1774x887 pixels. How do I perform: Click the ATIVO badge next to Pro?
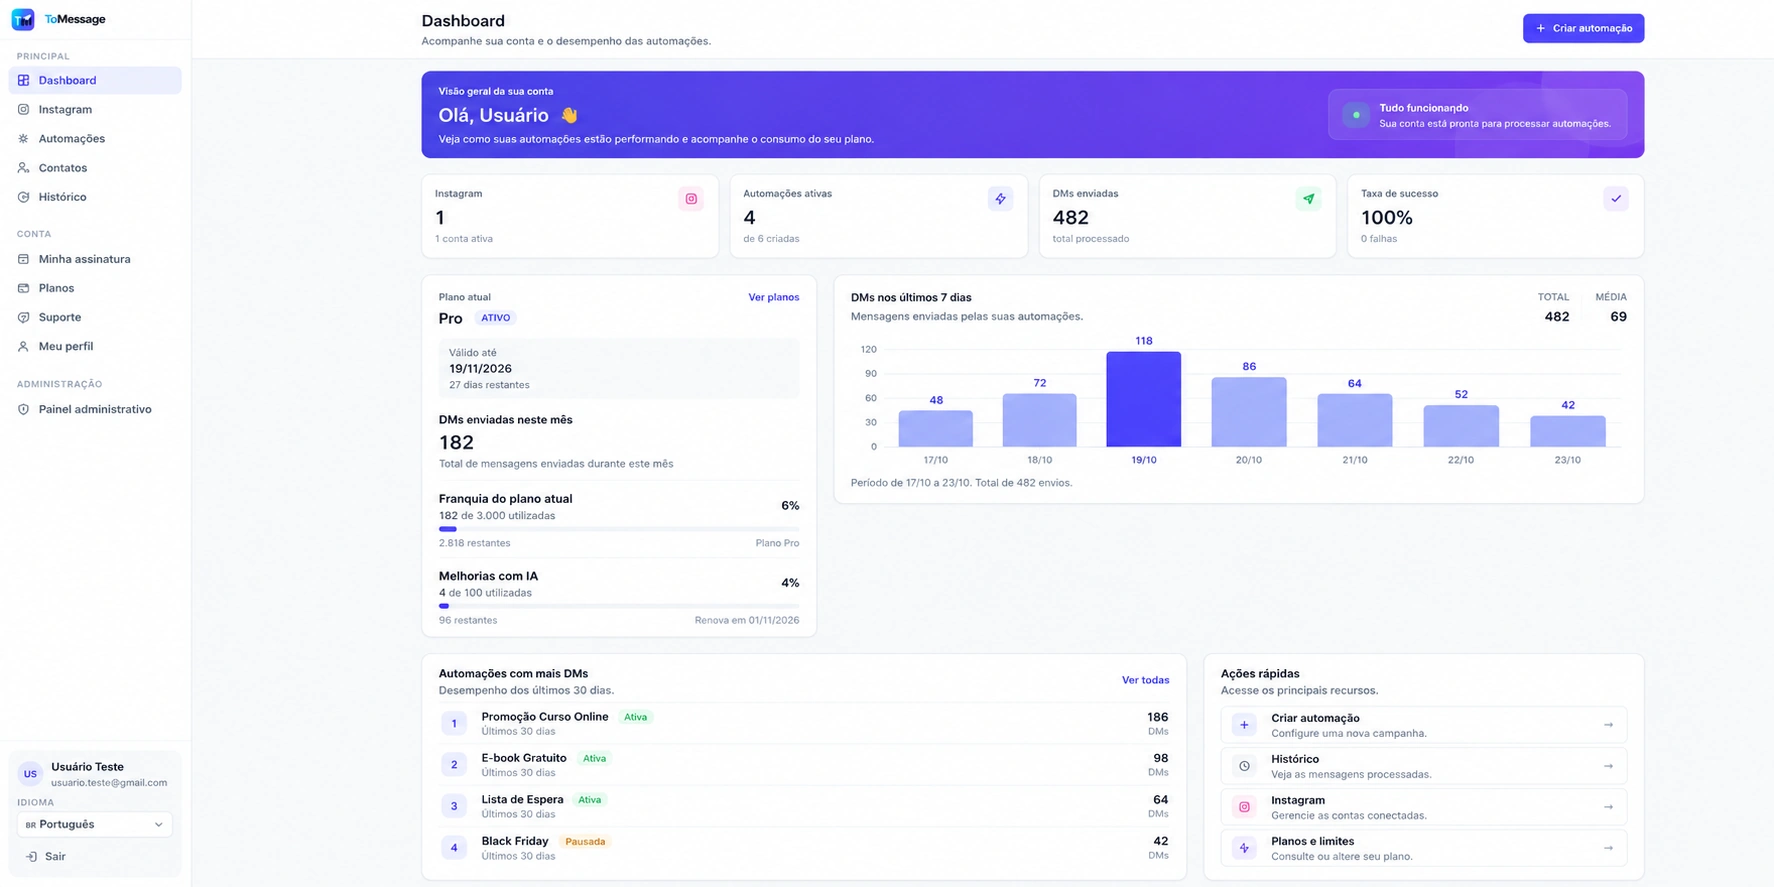(x=495, y=318)
